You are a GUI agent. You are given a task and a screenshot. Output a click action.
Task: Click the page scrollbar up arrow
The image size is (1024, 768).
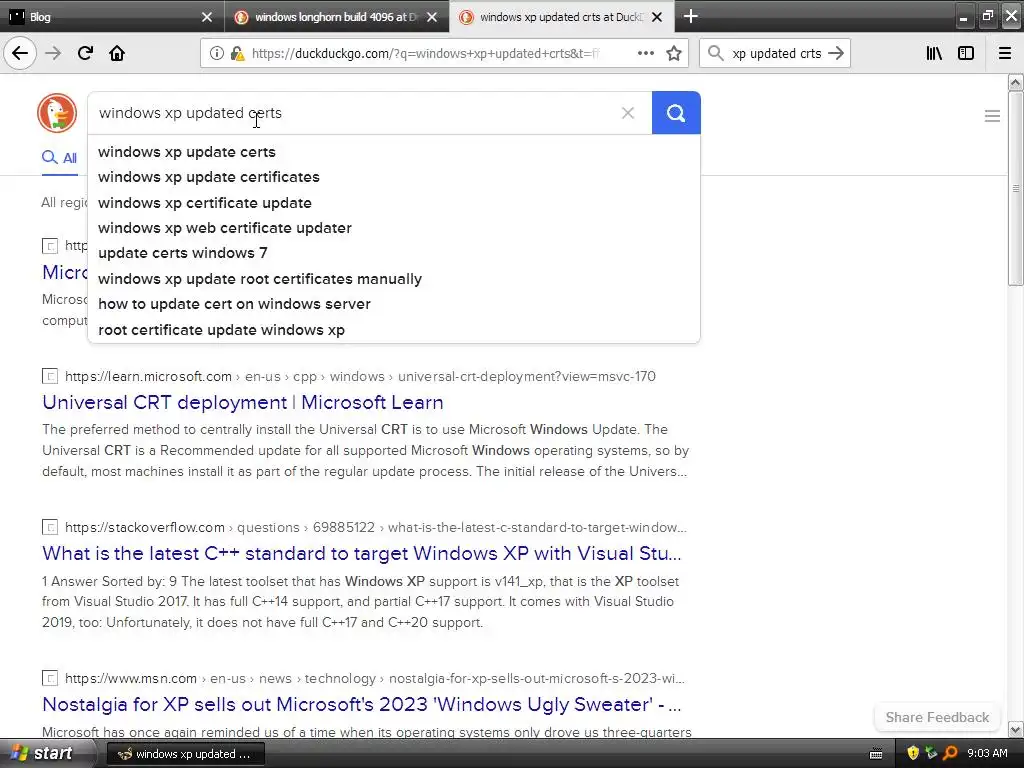1015,82
